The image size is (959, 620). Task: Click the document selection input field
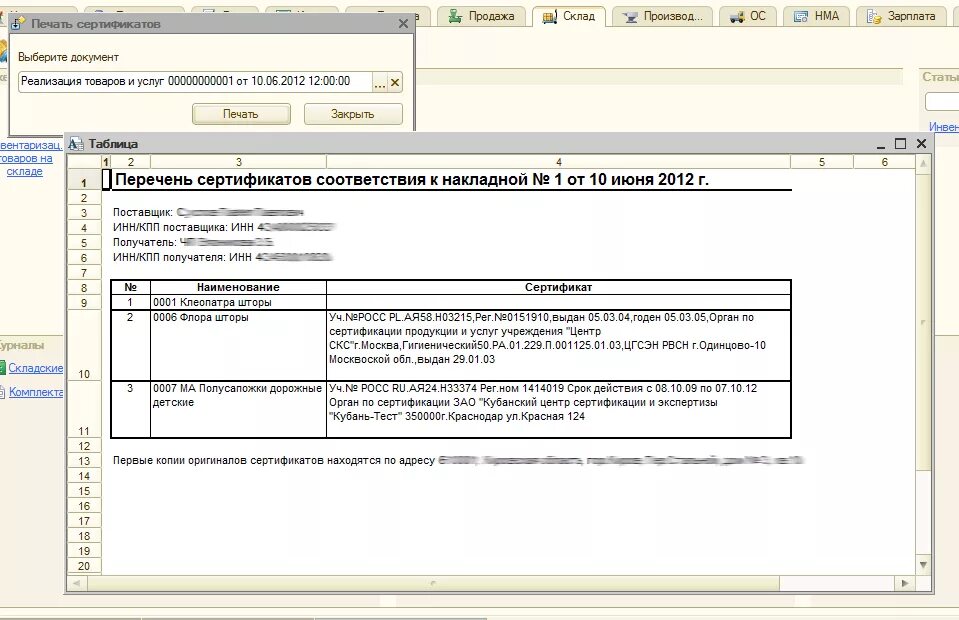click(x=195, y=82)
